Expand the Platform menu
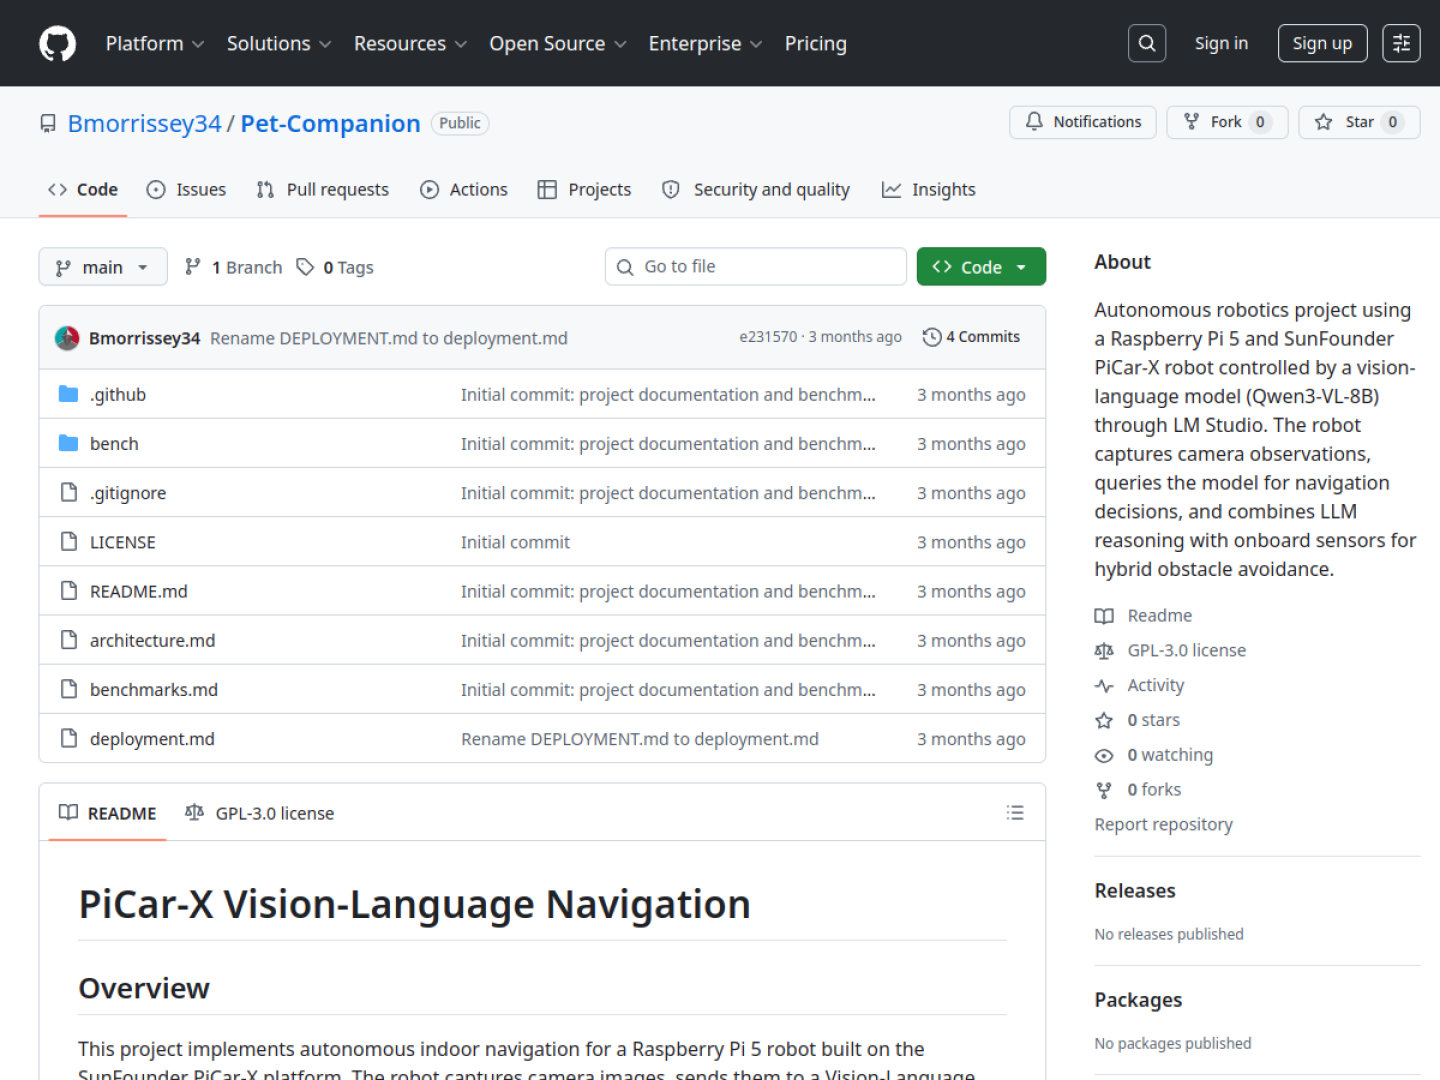 click(x=155, y=43)
